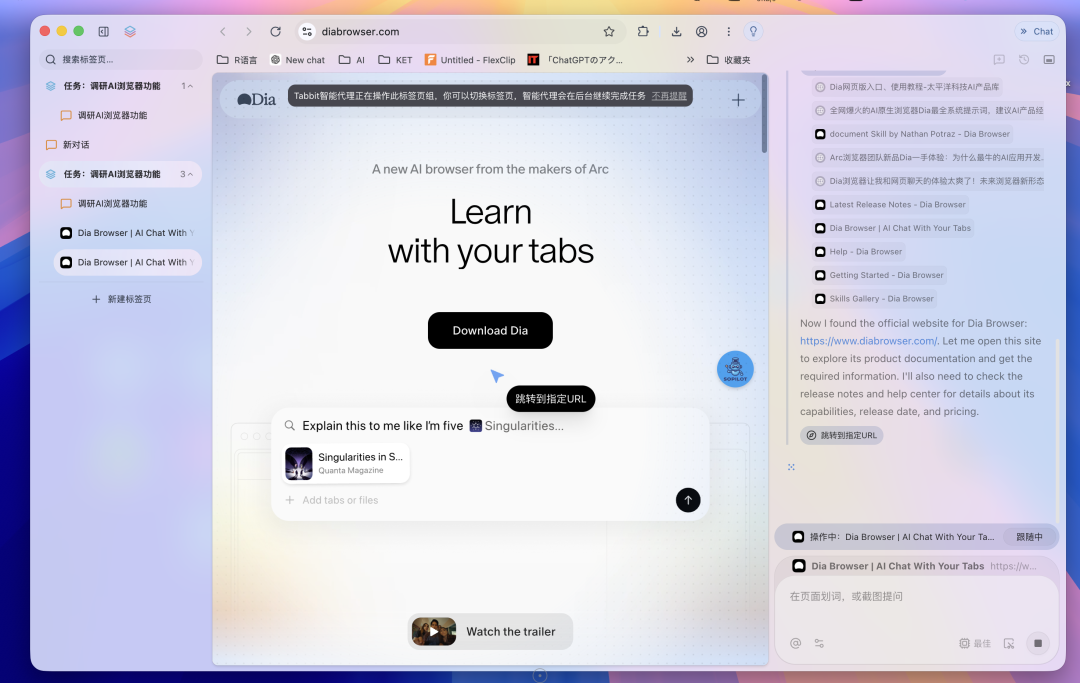Screen dimensions: 1080x683
Task: Submit prompt with the up-arrow button
Action: [x=688, y=500]
